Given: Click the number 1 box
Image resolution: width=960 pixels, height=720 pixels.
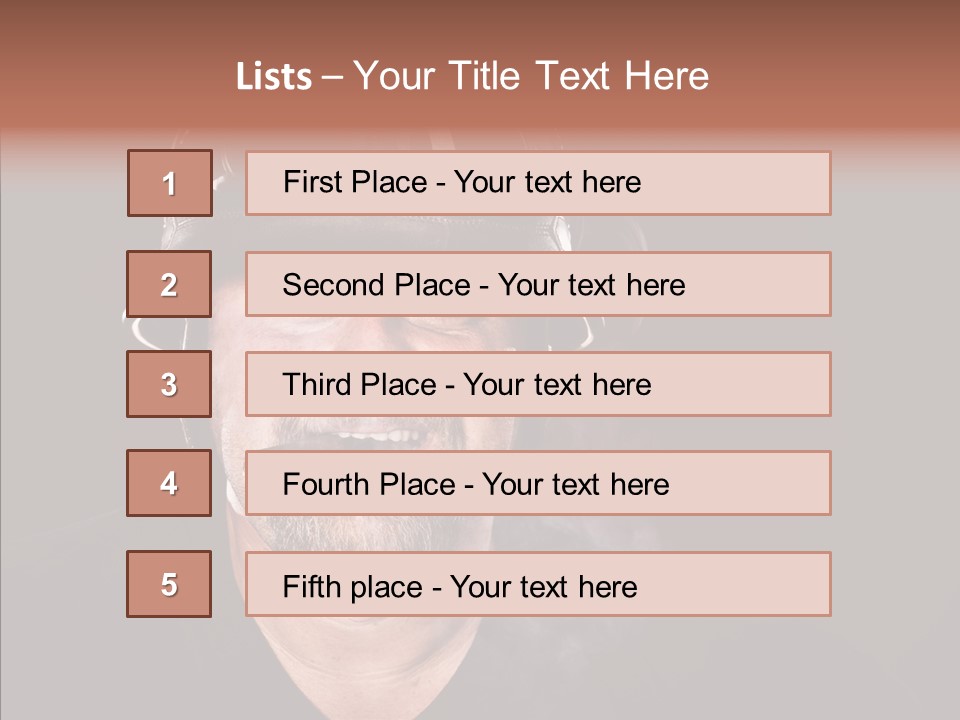Looking at the screenshot, I should 170,183.
